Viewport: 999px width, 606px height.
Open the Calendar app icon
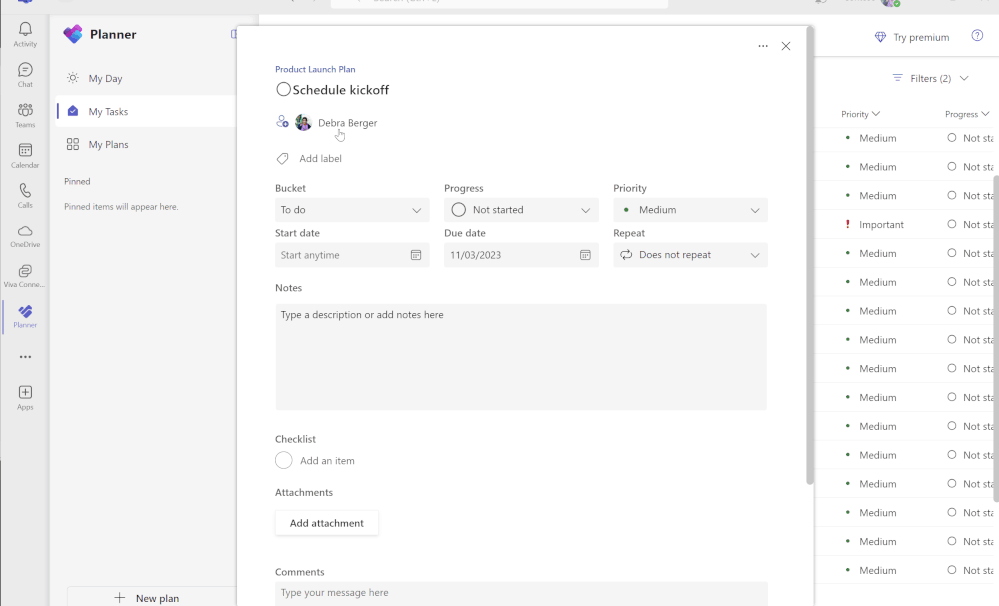[x=24, y=150]
